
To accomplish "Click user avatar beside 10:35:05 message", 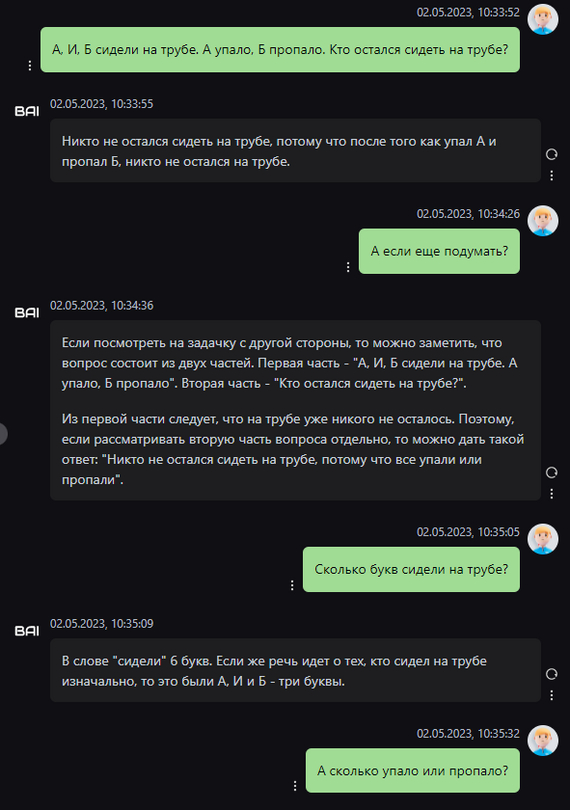I will tap(543, 539).
